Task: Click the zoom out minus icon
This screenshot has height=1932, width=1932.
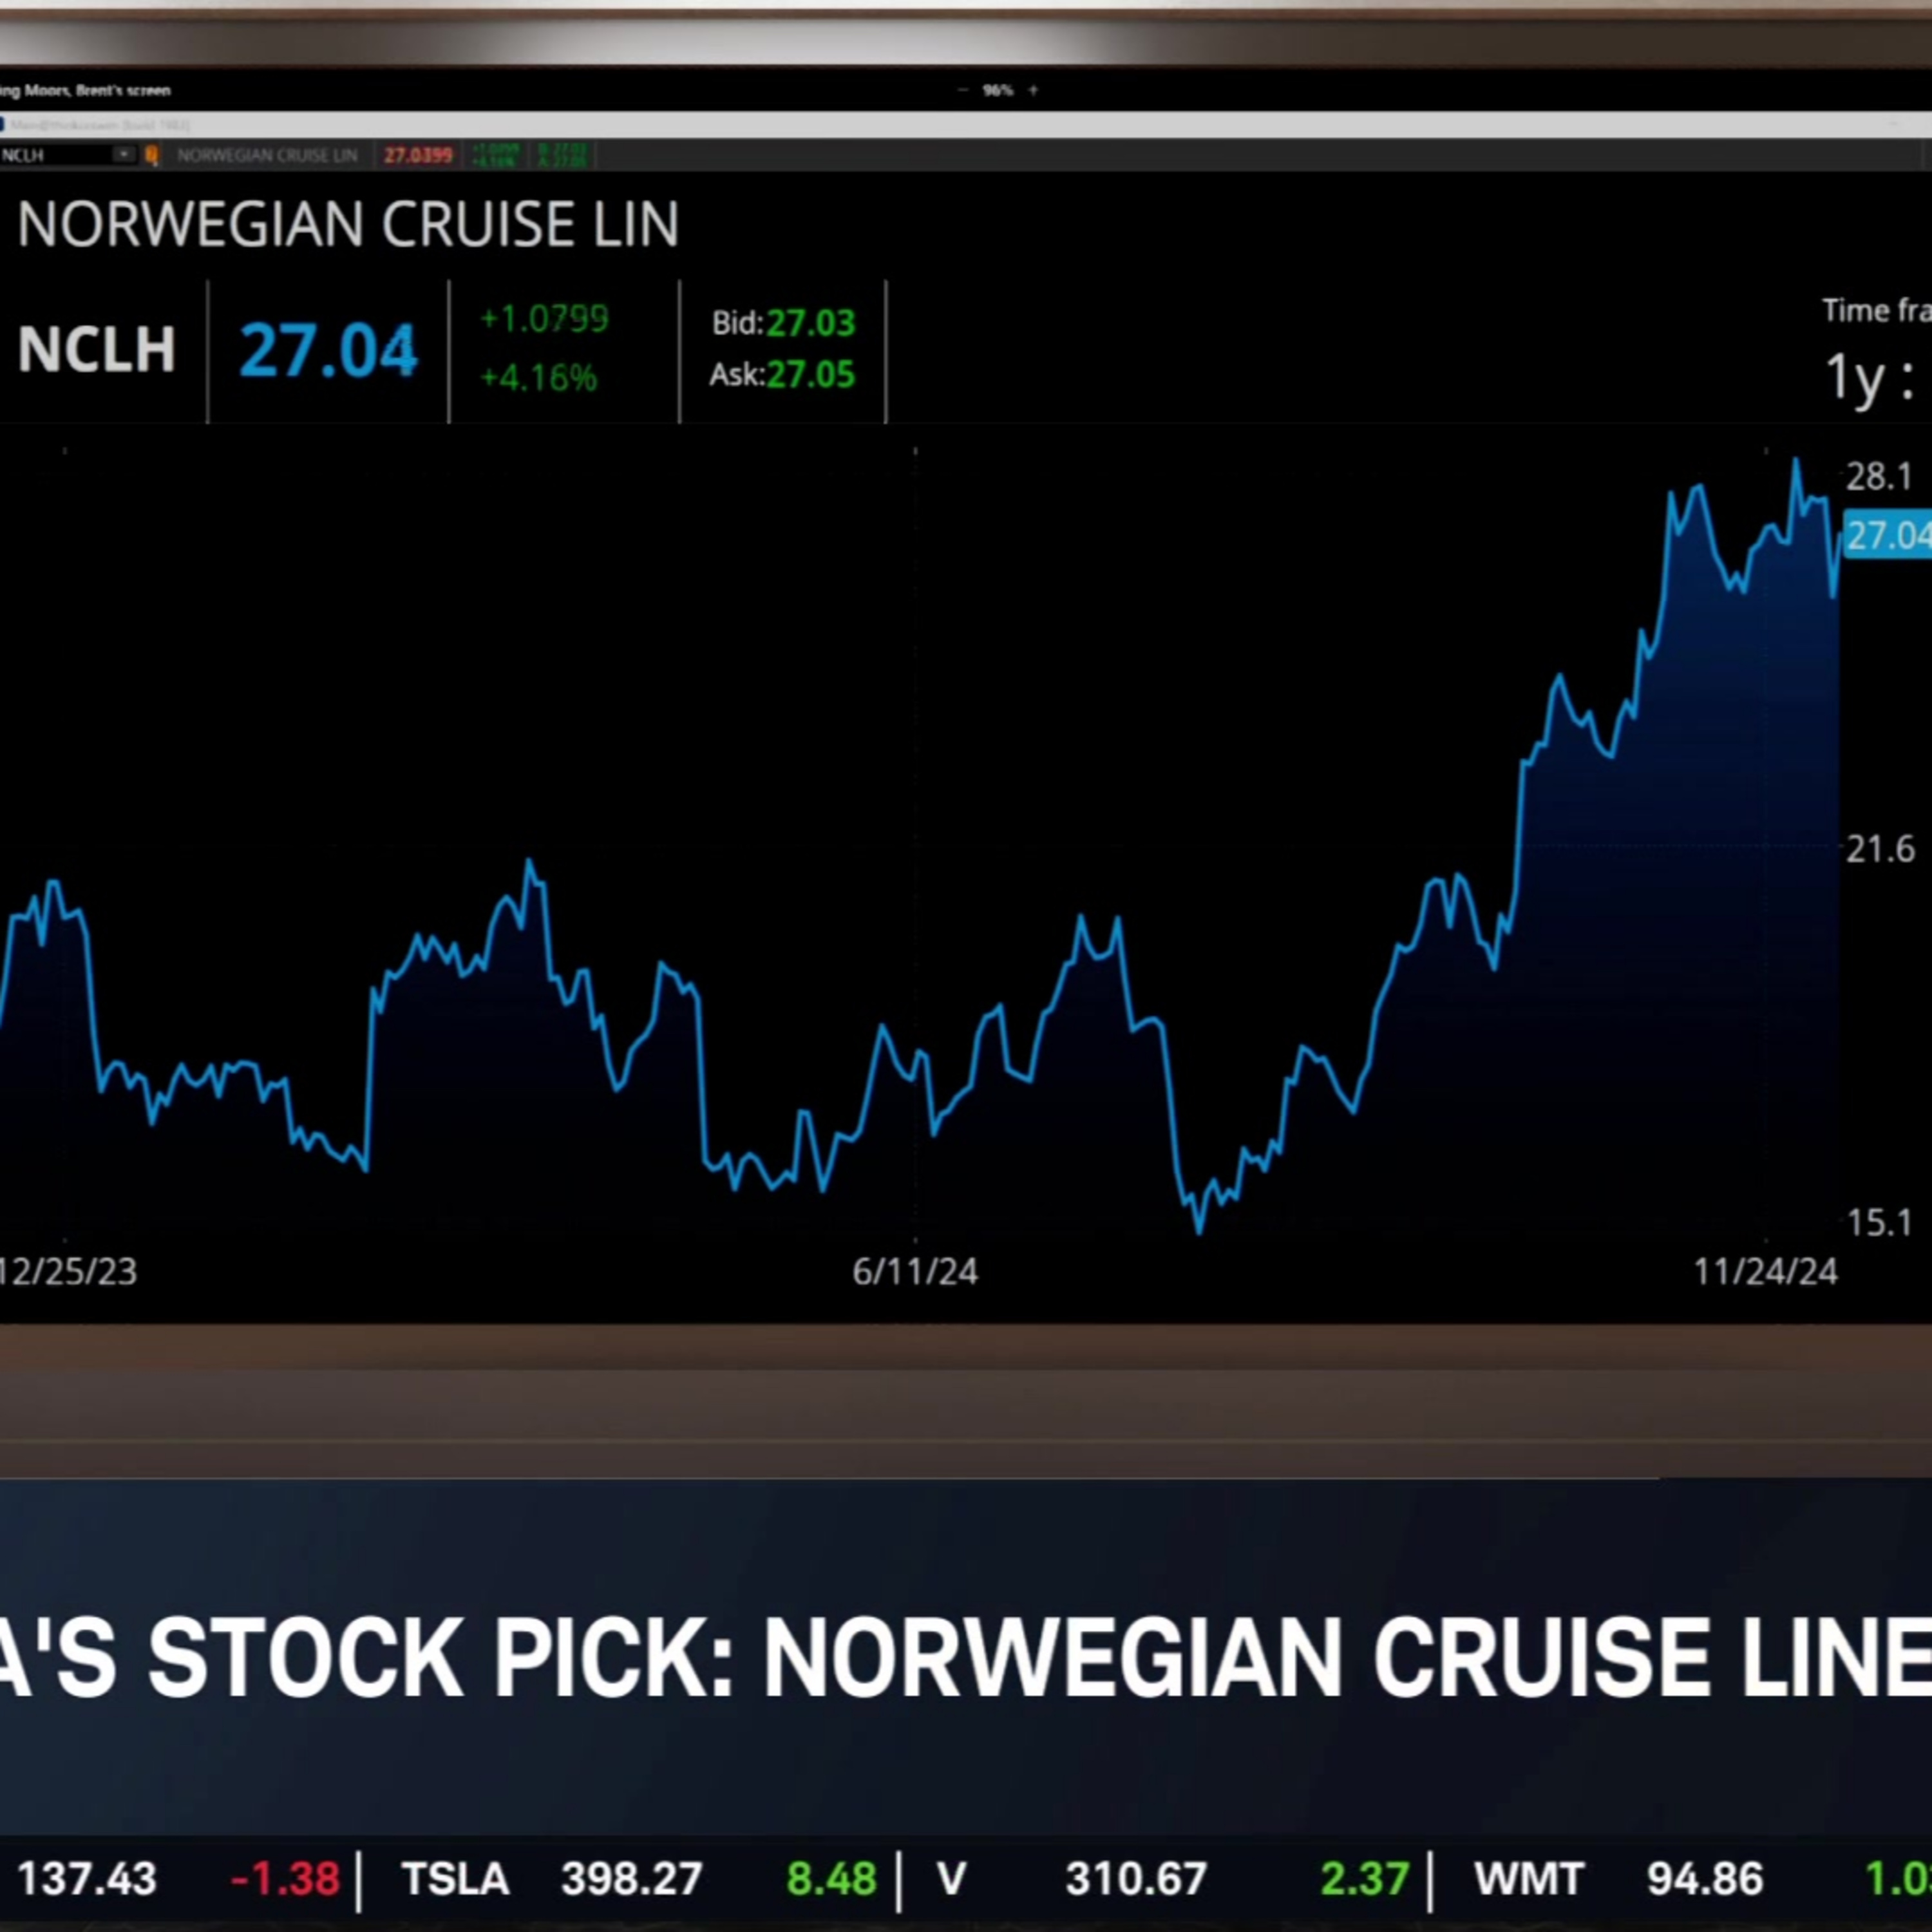Action: pos(963,90)
